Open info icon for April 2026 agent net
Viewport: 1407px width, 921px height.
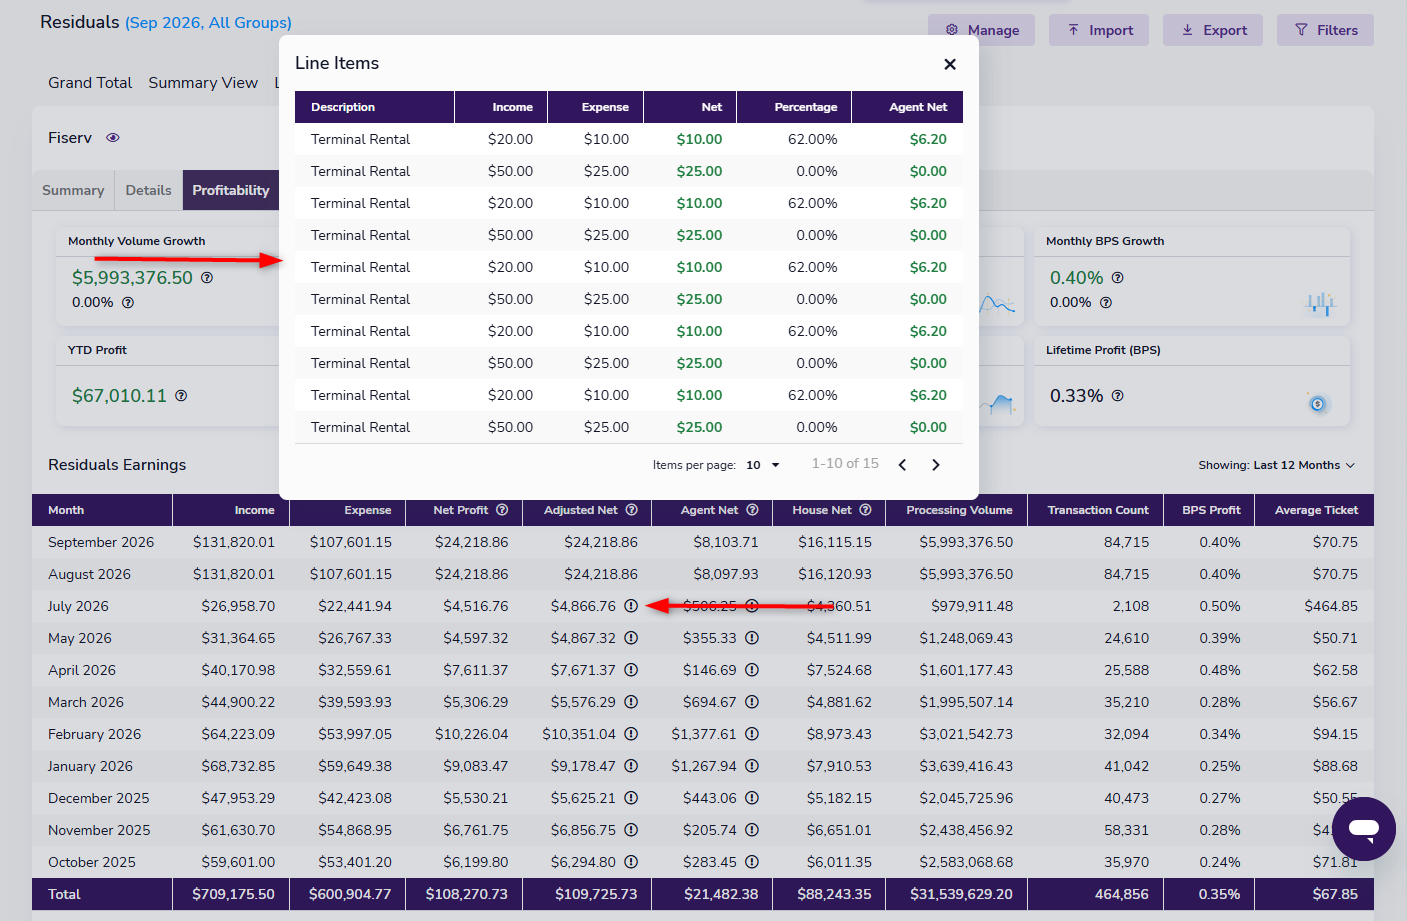pos(752,670)
